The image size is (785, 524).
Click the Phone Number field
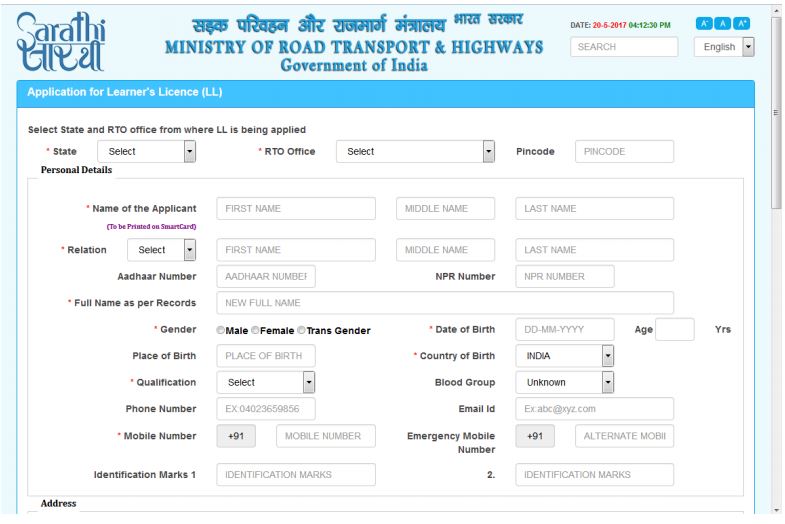point(266,409)
